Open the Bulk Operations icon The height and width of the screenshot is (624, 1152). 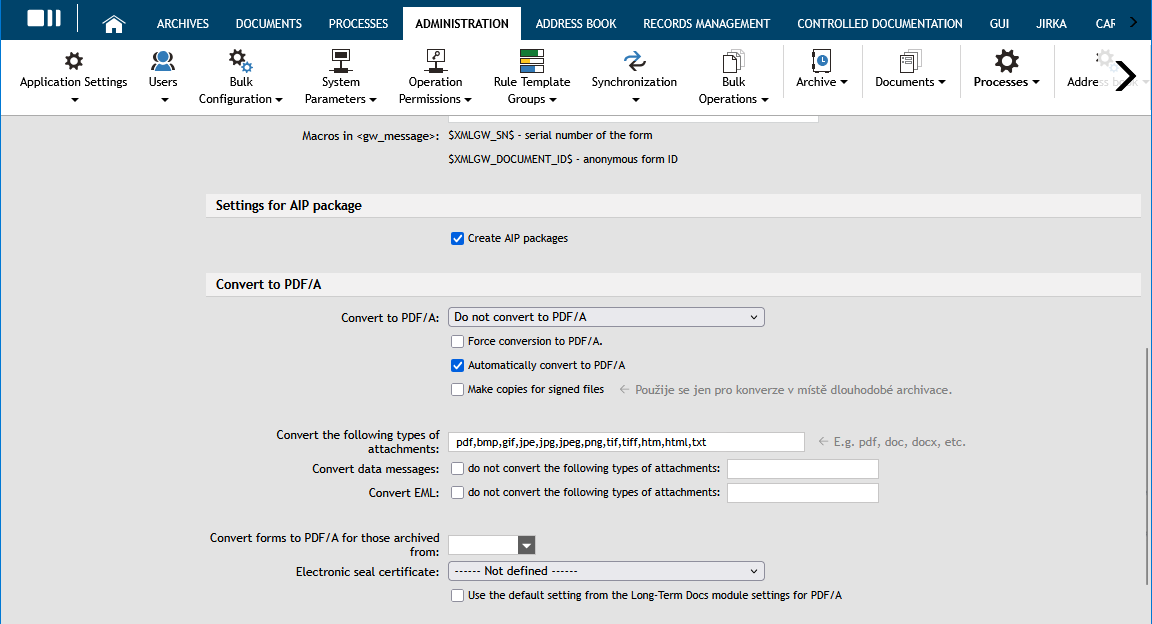click(x=733, y=61)
